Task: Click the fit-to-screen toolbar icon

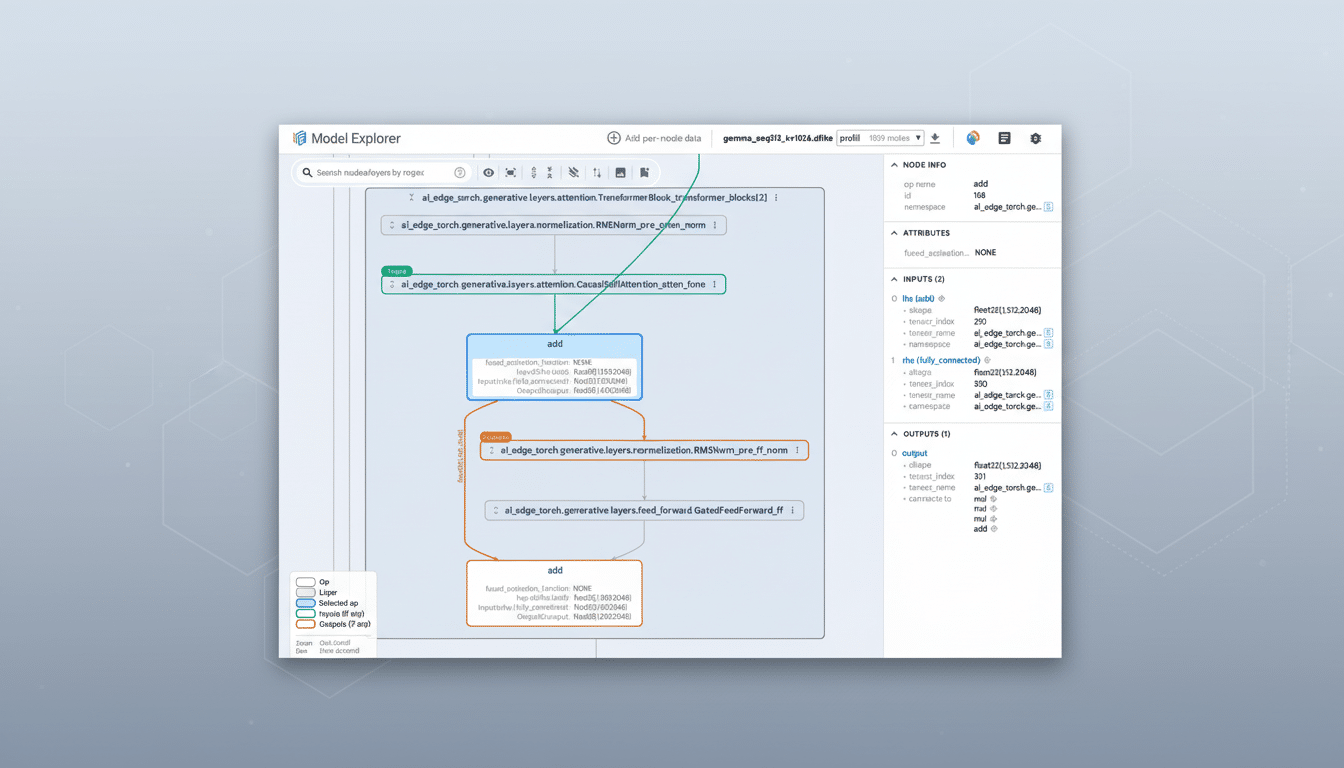Action: (510, 172)
